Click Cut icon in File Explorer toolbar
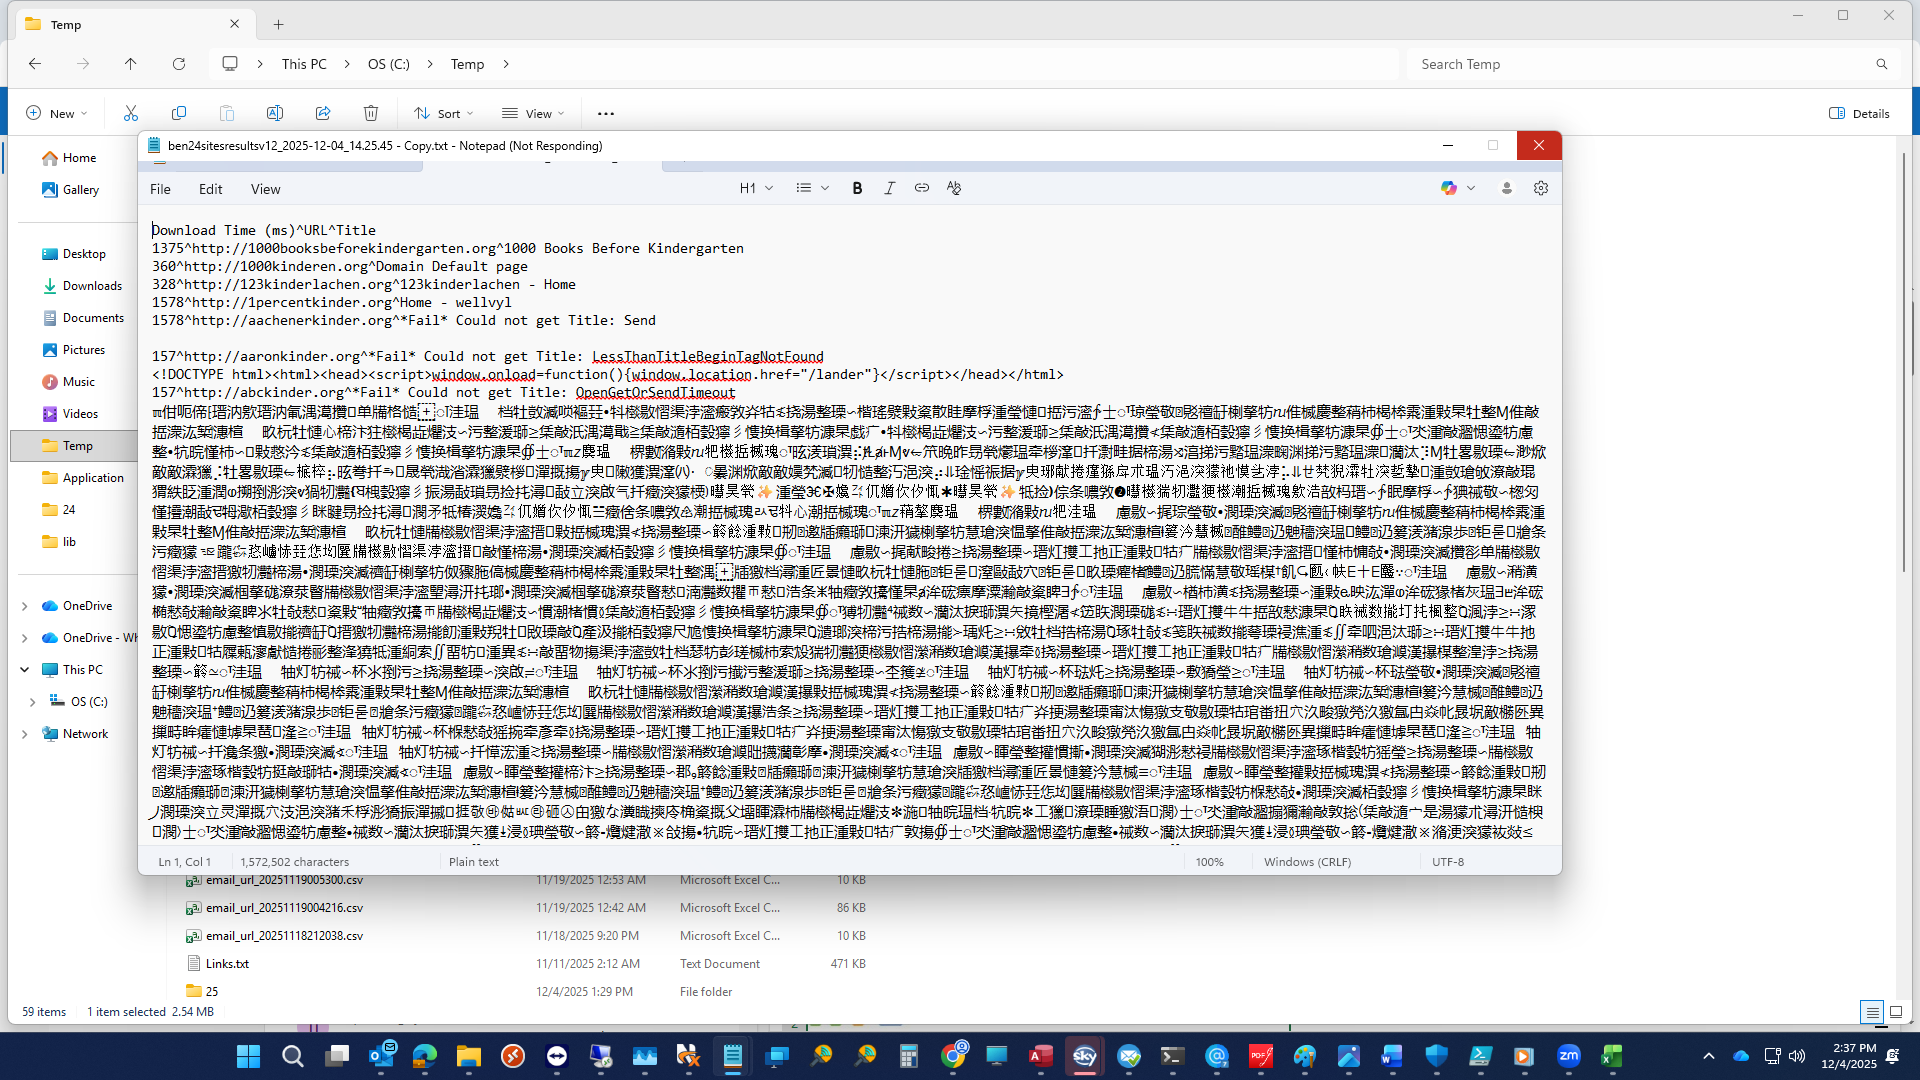This screenshot has width=1920, height=1080. [x=131, y=113]
